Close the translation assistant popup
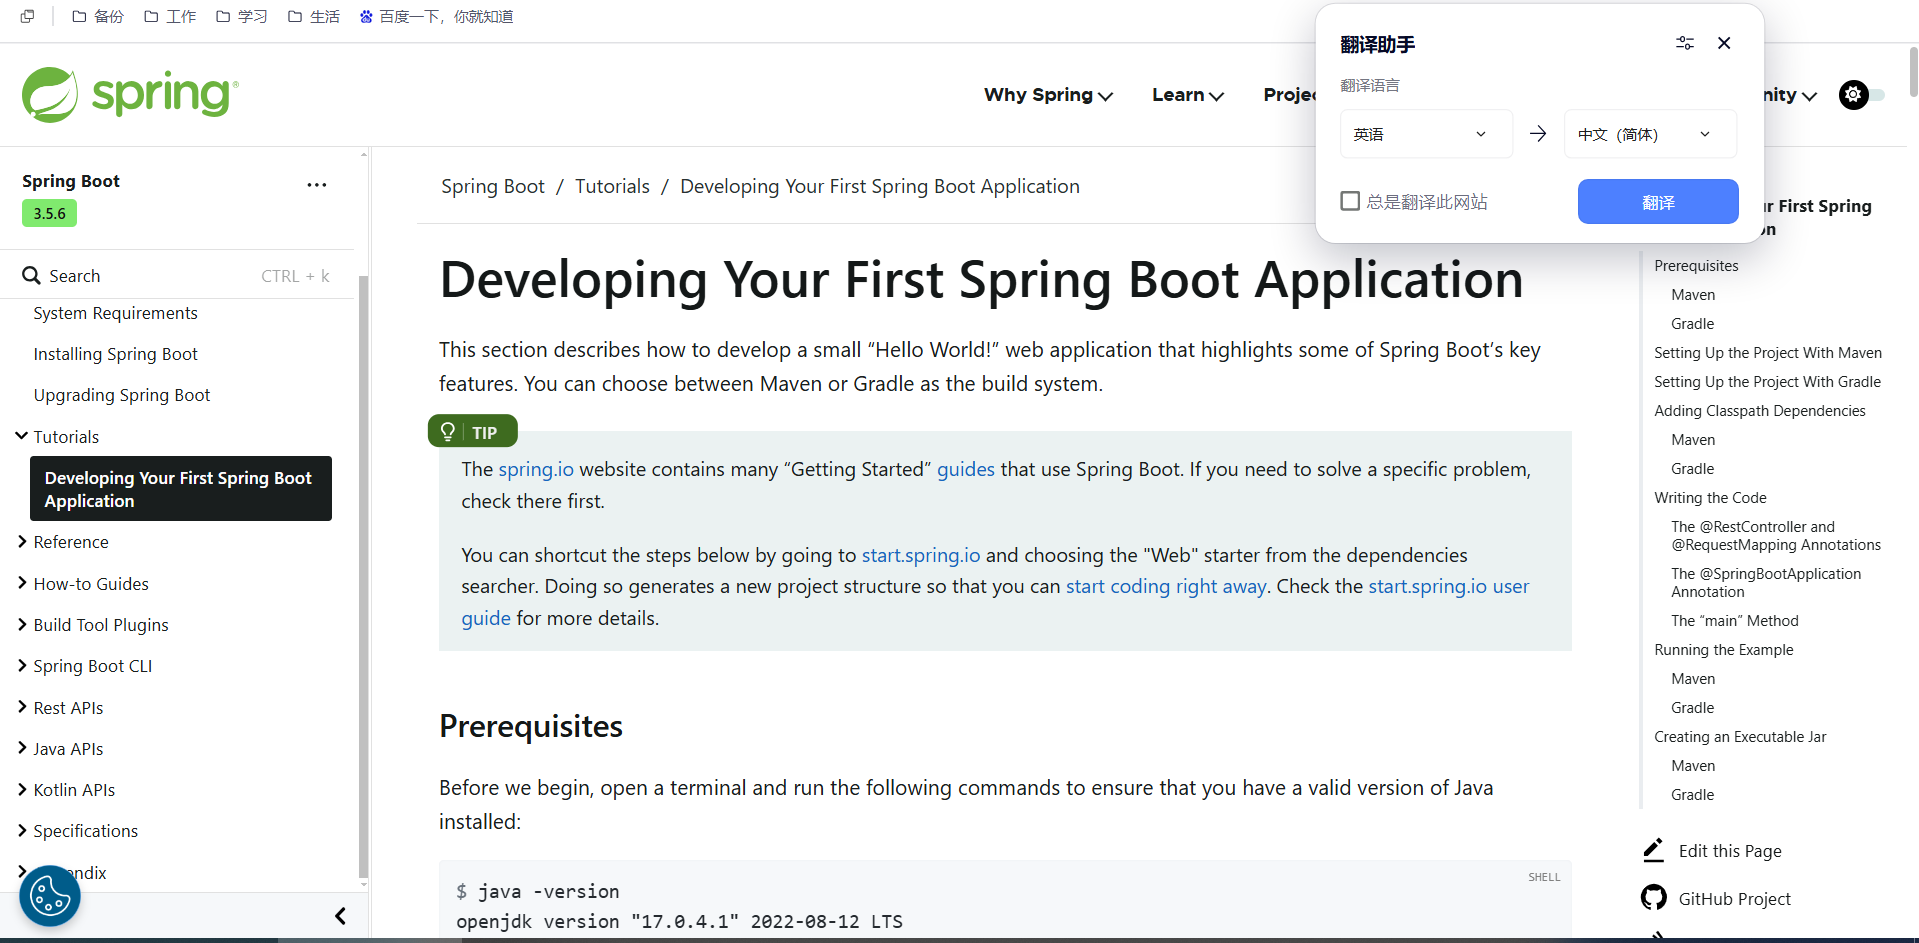The height and width of the screenshot is (943, 1919). coord(1724,43)
